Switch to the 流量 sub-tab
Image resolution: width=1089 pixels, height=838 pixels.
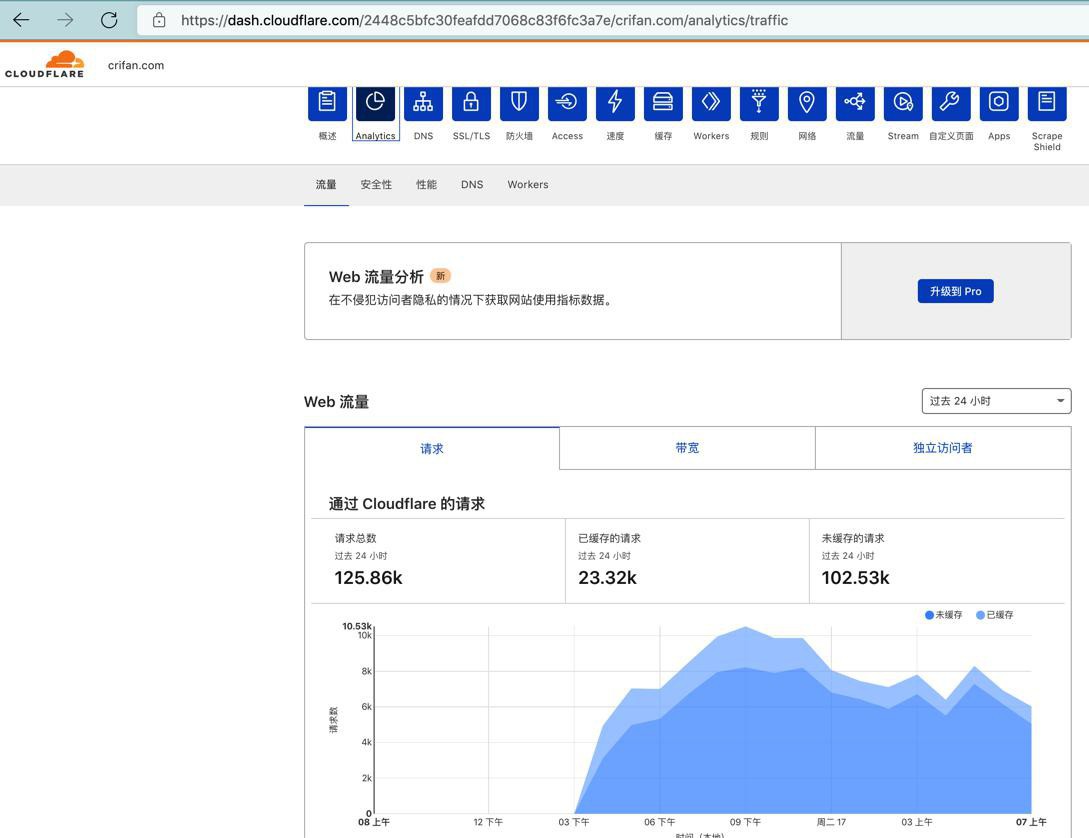click(x=326, y=185)
